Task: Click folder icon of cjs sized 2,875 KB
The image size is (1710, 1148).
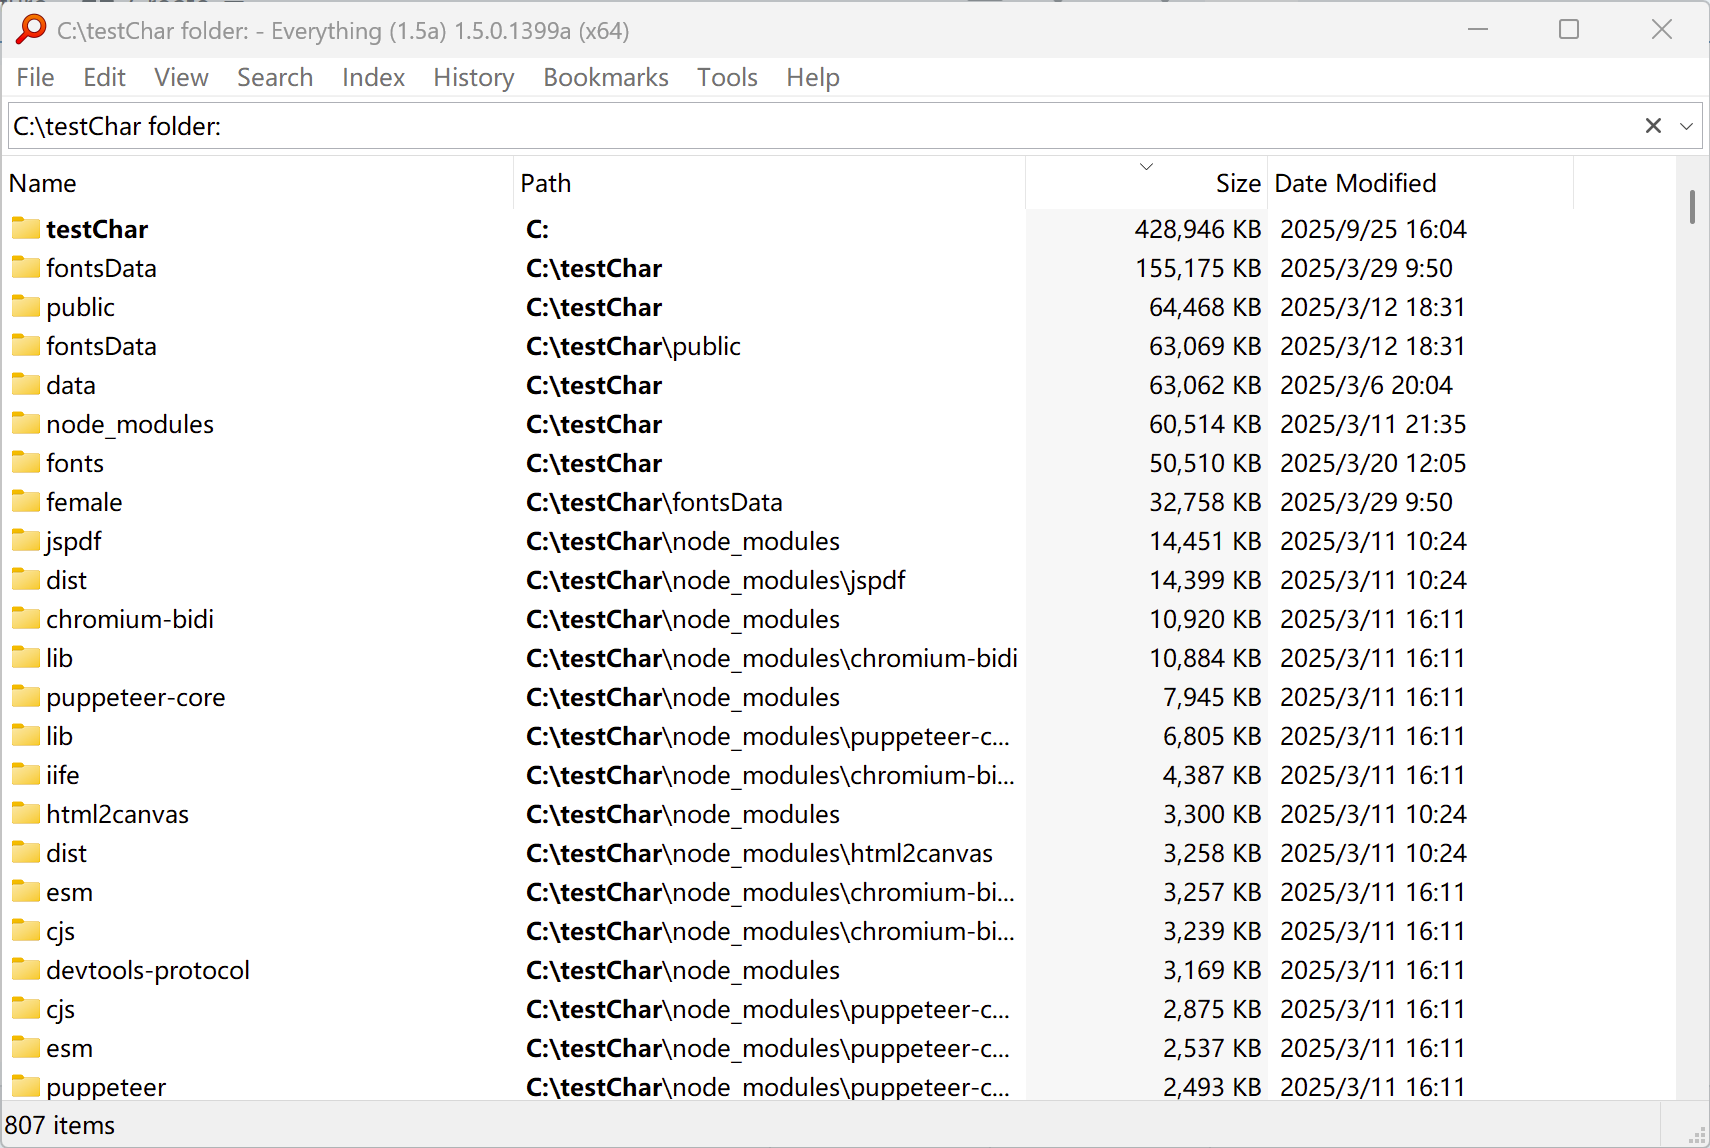Action: point(26,1009)
